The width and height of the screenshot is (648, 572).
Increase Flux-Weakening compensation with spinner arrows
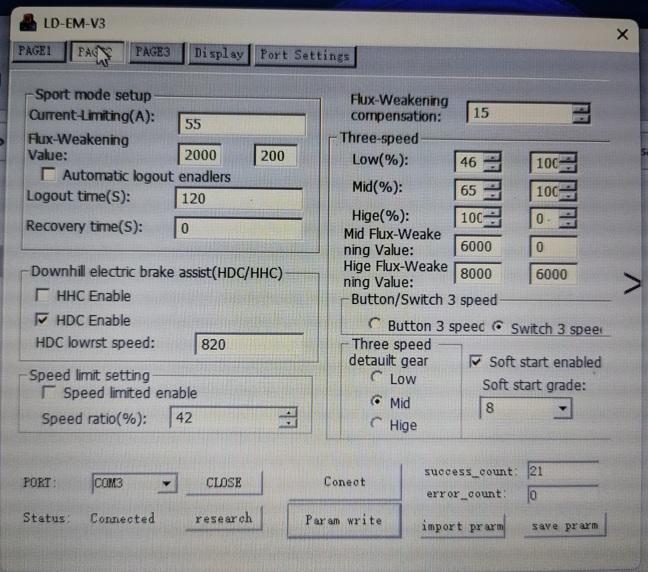[581, 109]
